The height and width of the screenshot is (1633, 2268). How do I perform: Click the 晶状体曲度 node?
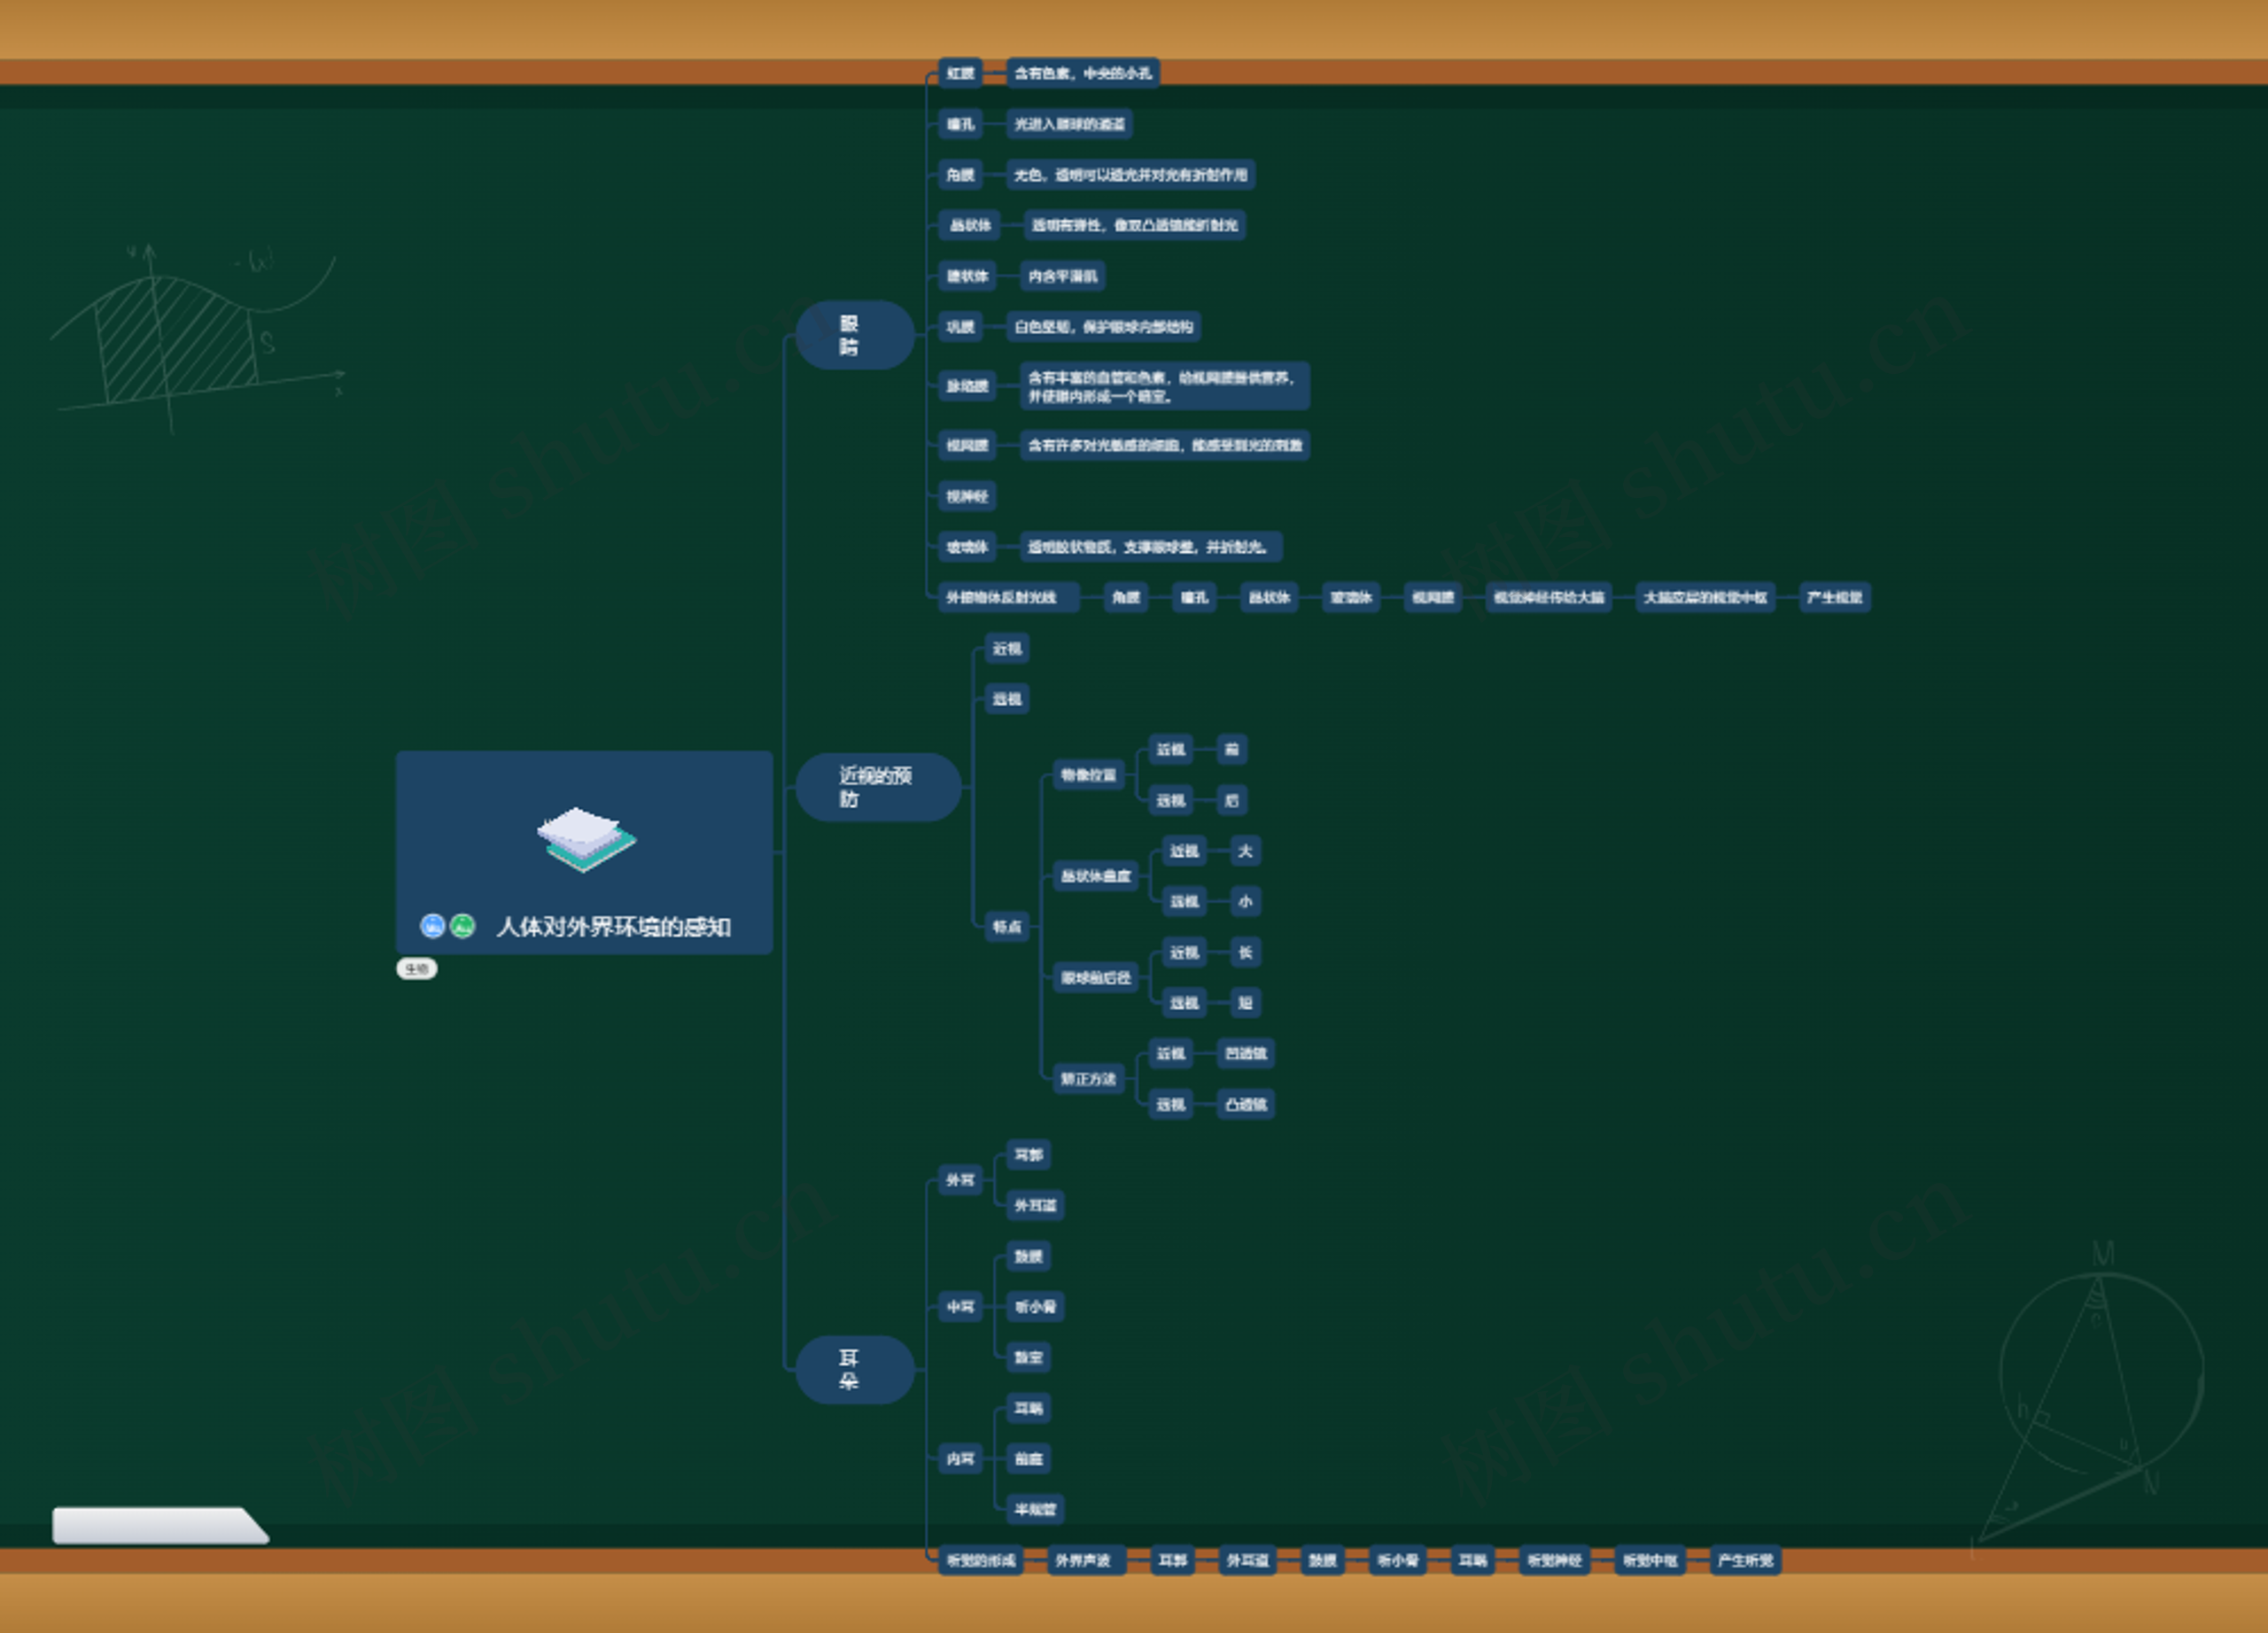point(1095,876)
